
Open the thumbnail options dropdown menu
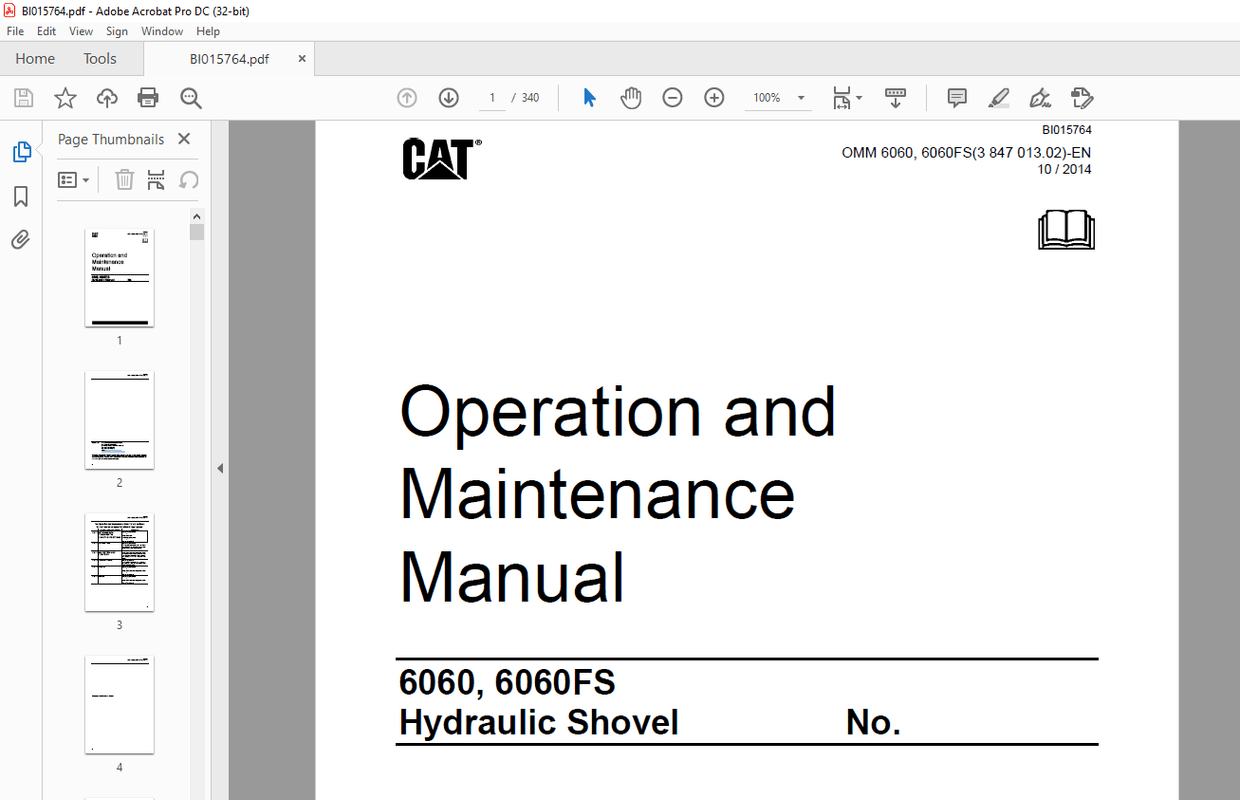73,179
